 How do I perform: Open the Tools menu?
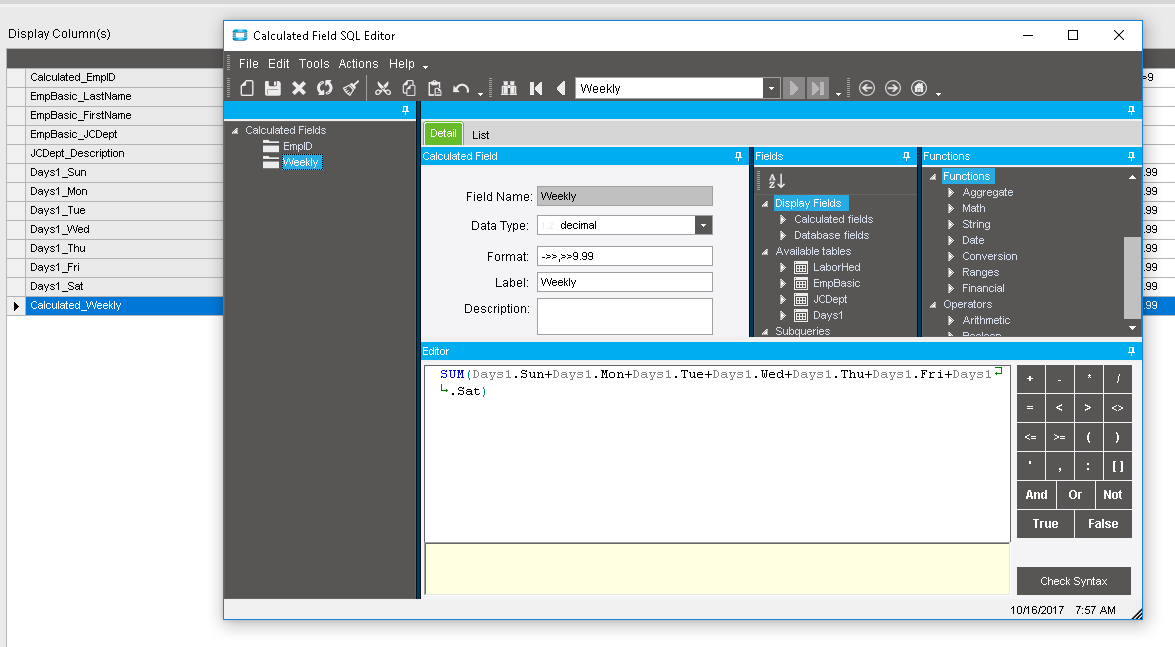pyautogui.click(x=314, y=64)
